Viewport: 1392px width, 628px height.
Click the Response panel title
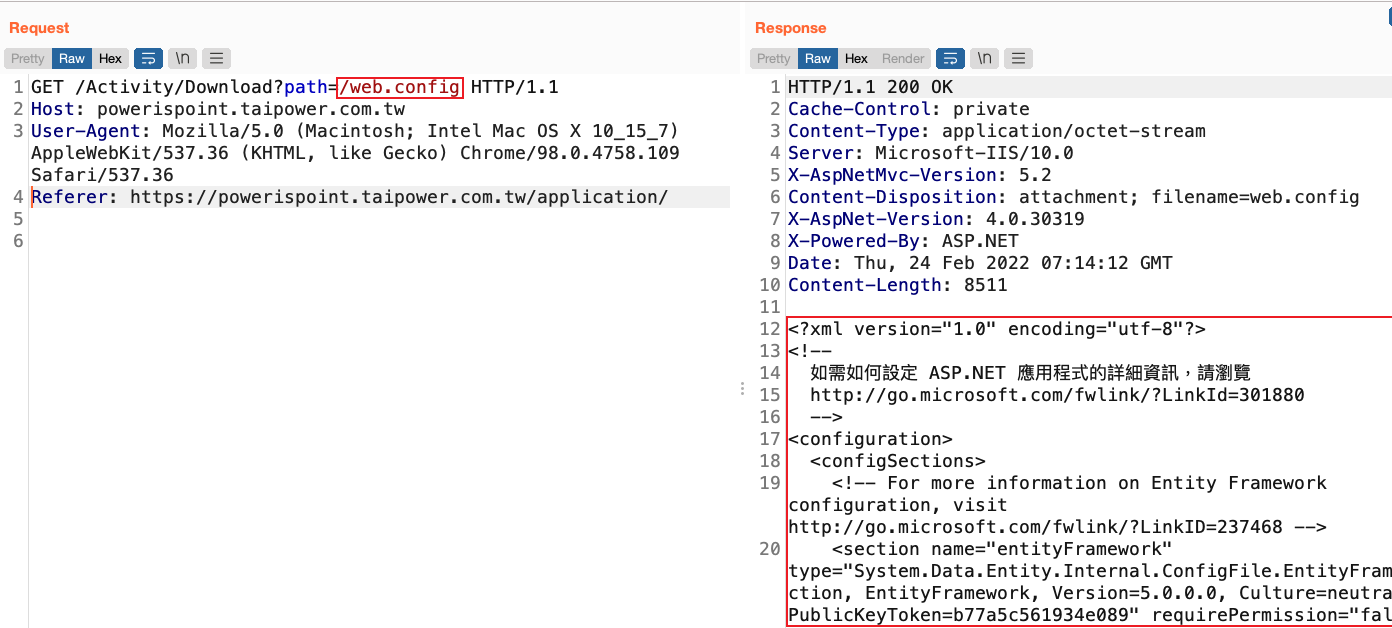click(790, 28)
